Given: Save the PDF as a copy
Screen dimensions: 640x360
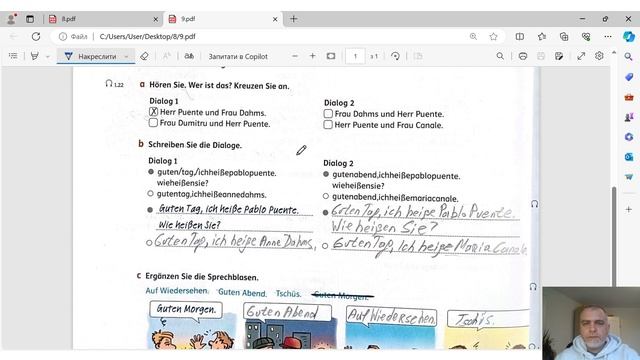Looking at the screenshot, I should 559,56.
